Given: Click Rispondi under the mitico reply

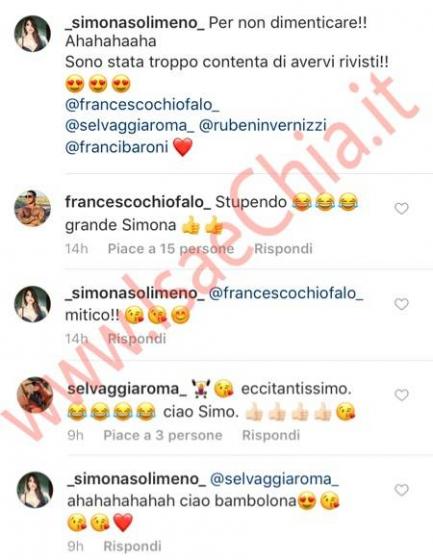Looking at the screenshot, I should coord(137,339).
